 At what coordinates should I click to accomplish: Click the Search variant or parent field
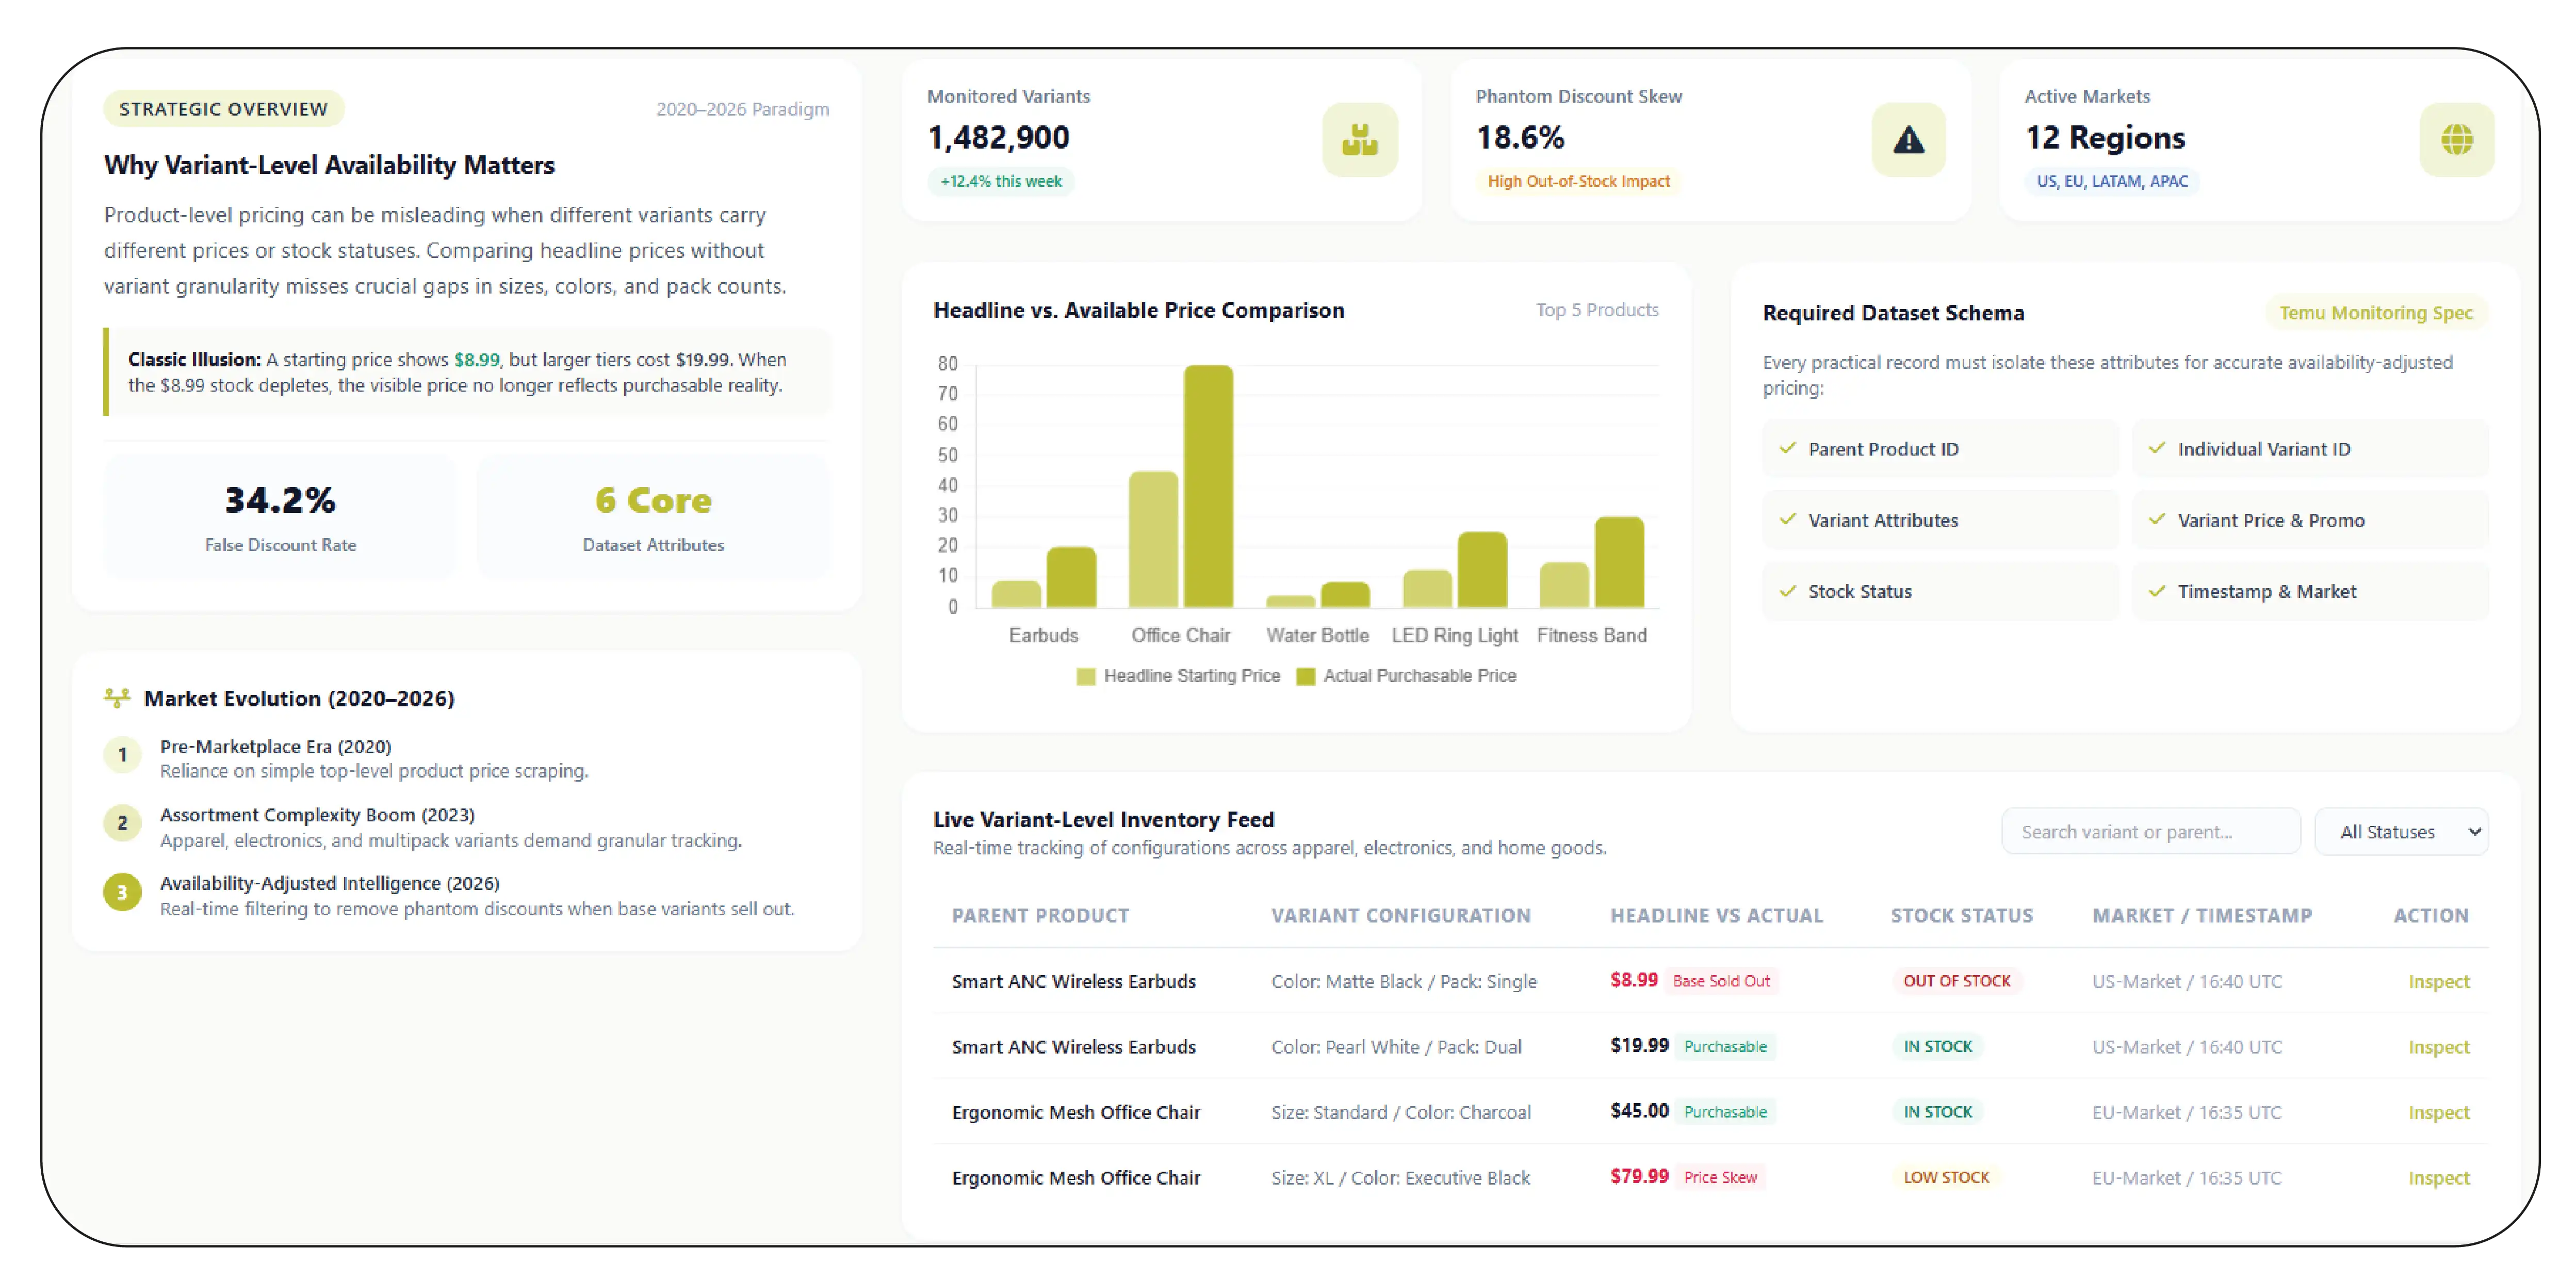(2150, 831)
